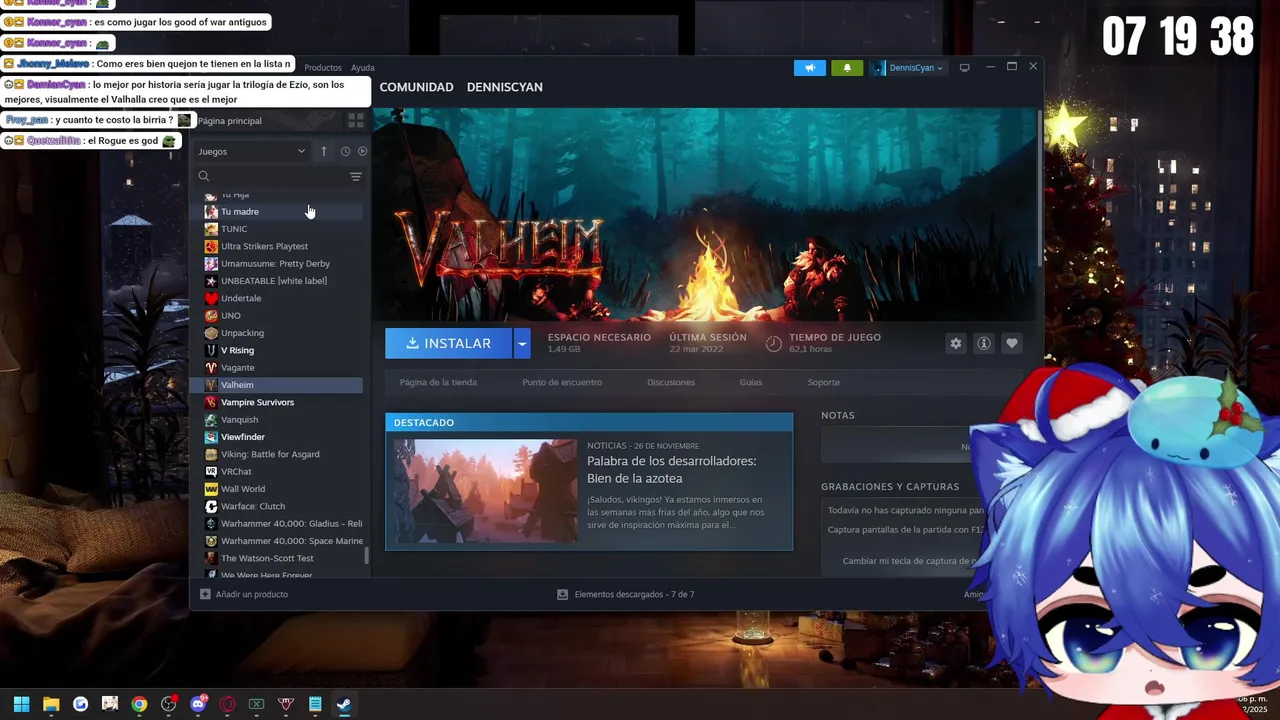Go to Página principal of library
Screen dimensions: 1280x720
[x=229, y=121]
